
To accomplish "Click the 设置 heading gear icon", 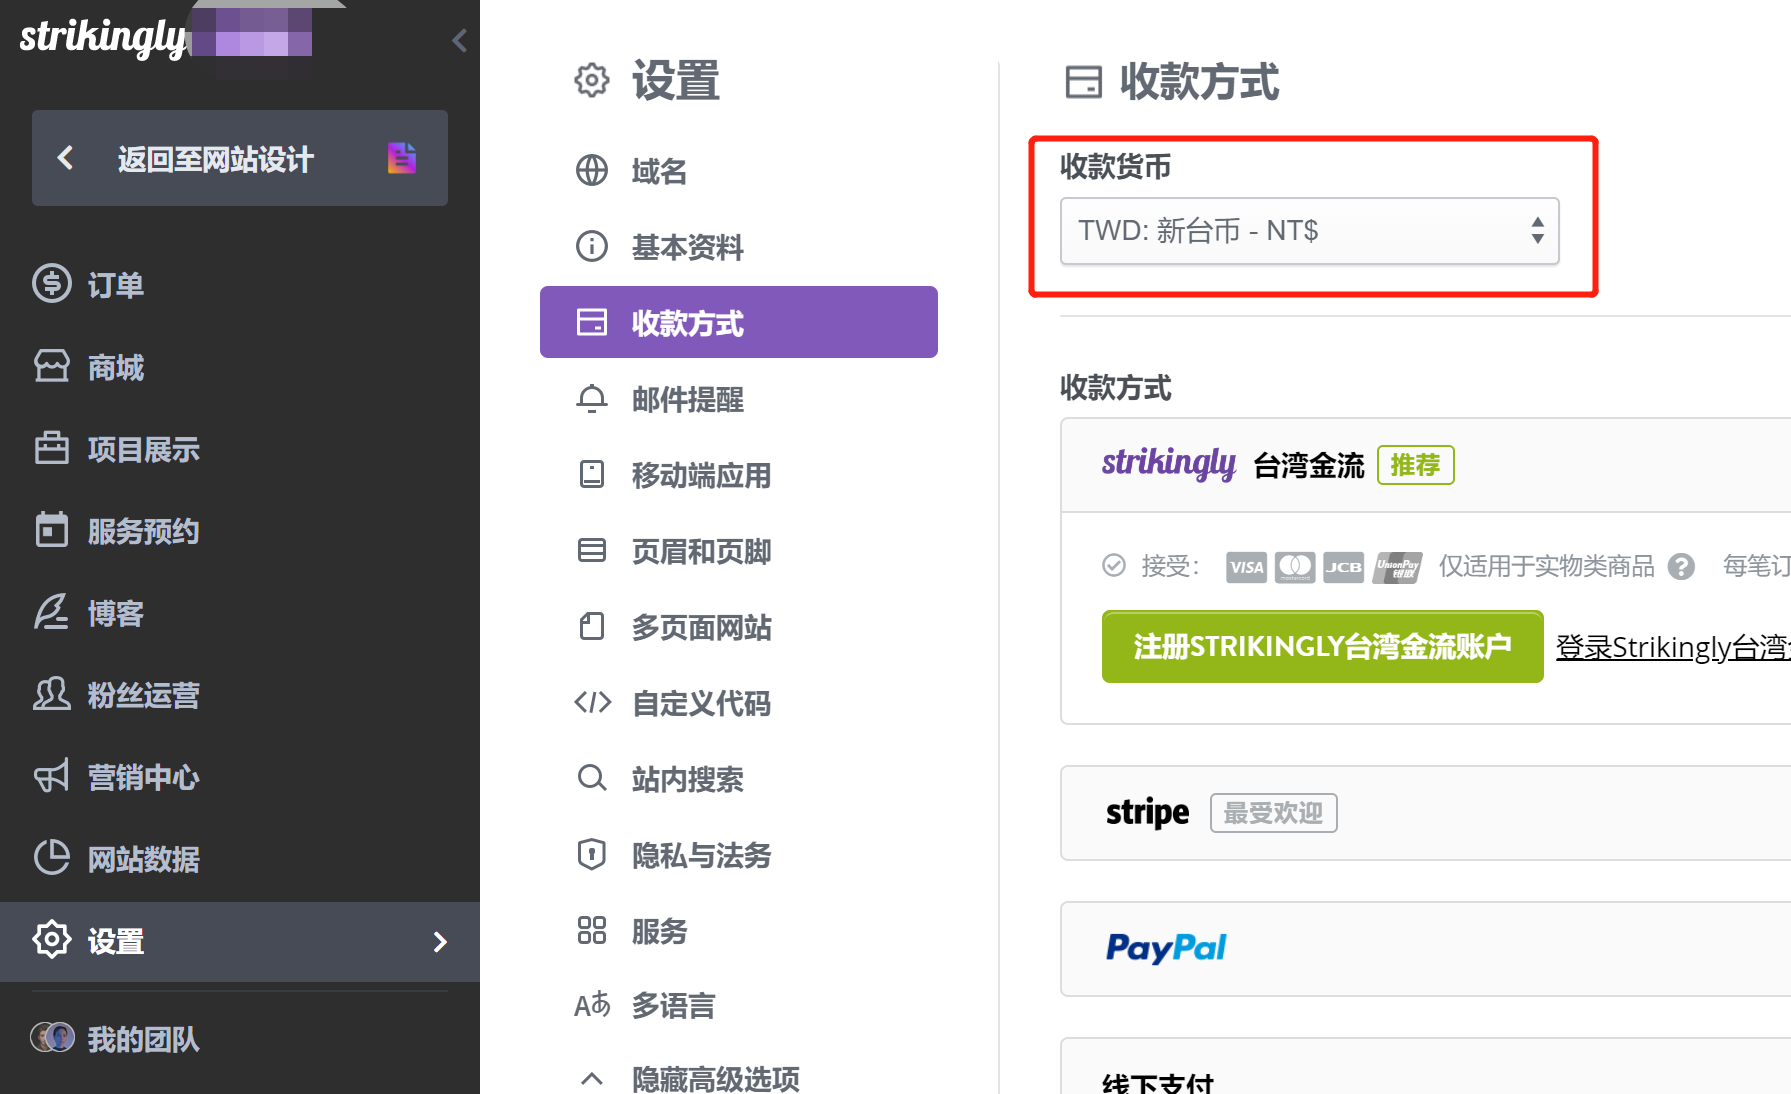I will coord(592,80).
